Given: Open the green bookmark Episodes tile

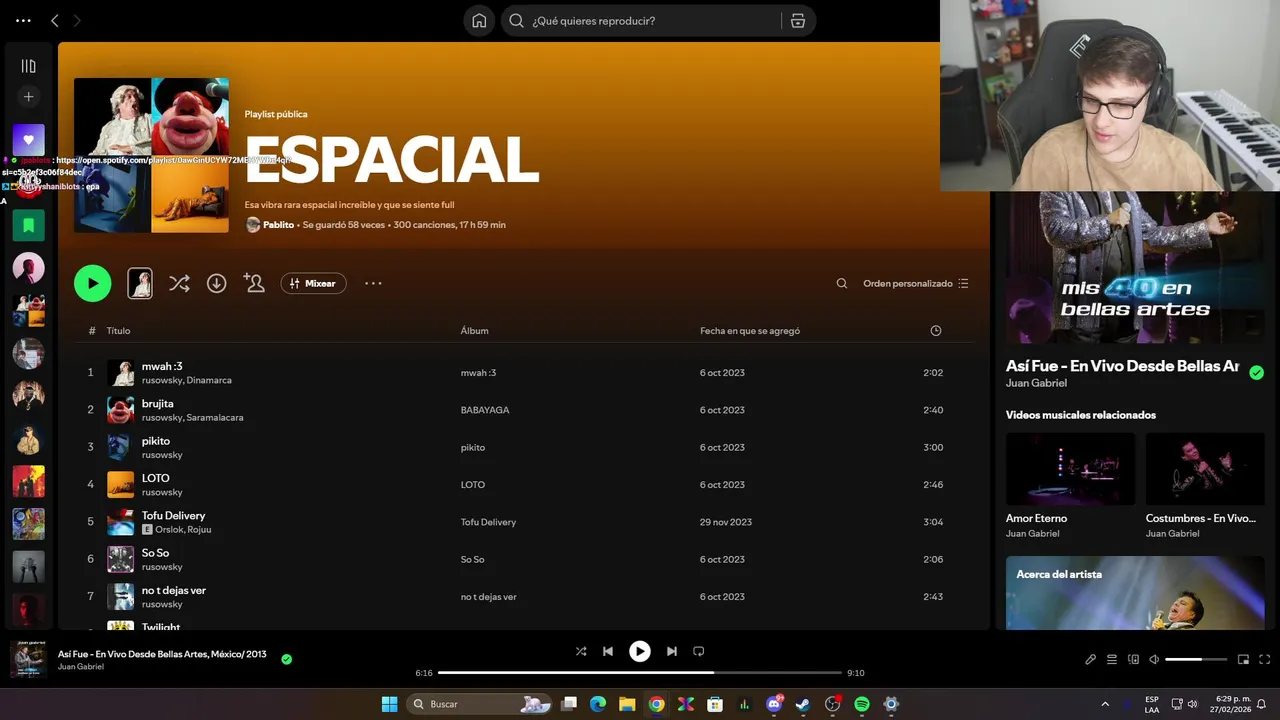Looking at the screenshot, I should point(28,226).
